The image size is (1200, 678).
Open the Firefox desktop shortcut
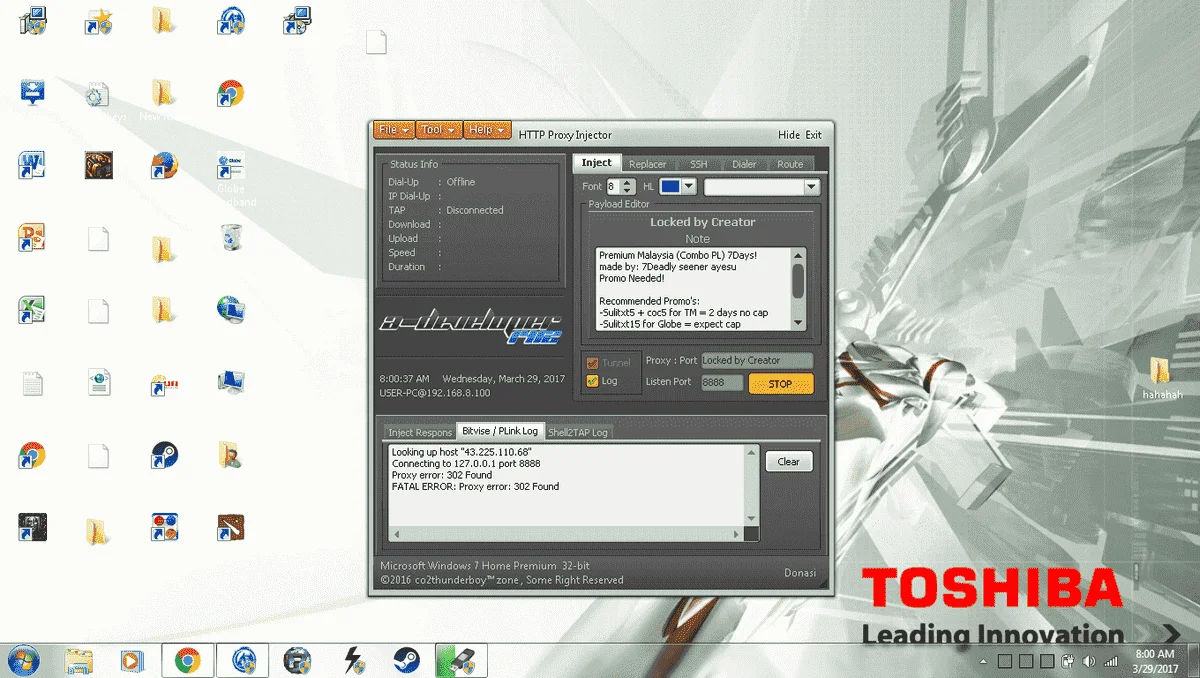coord(164,165)
